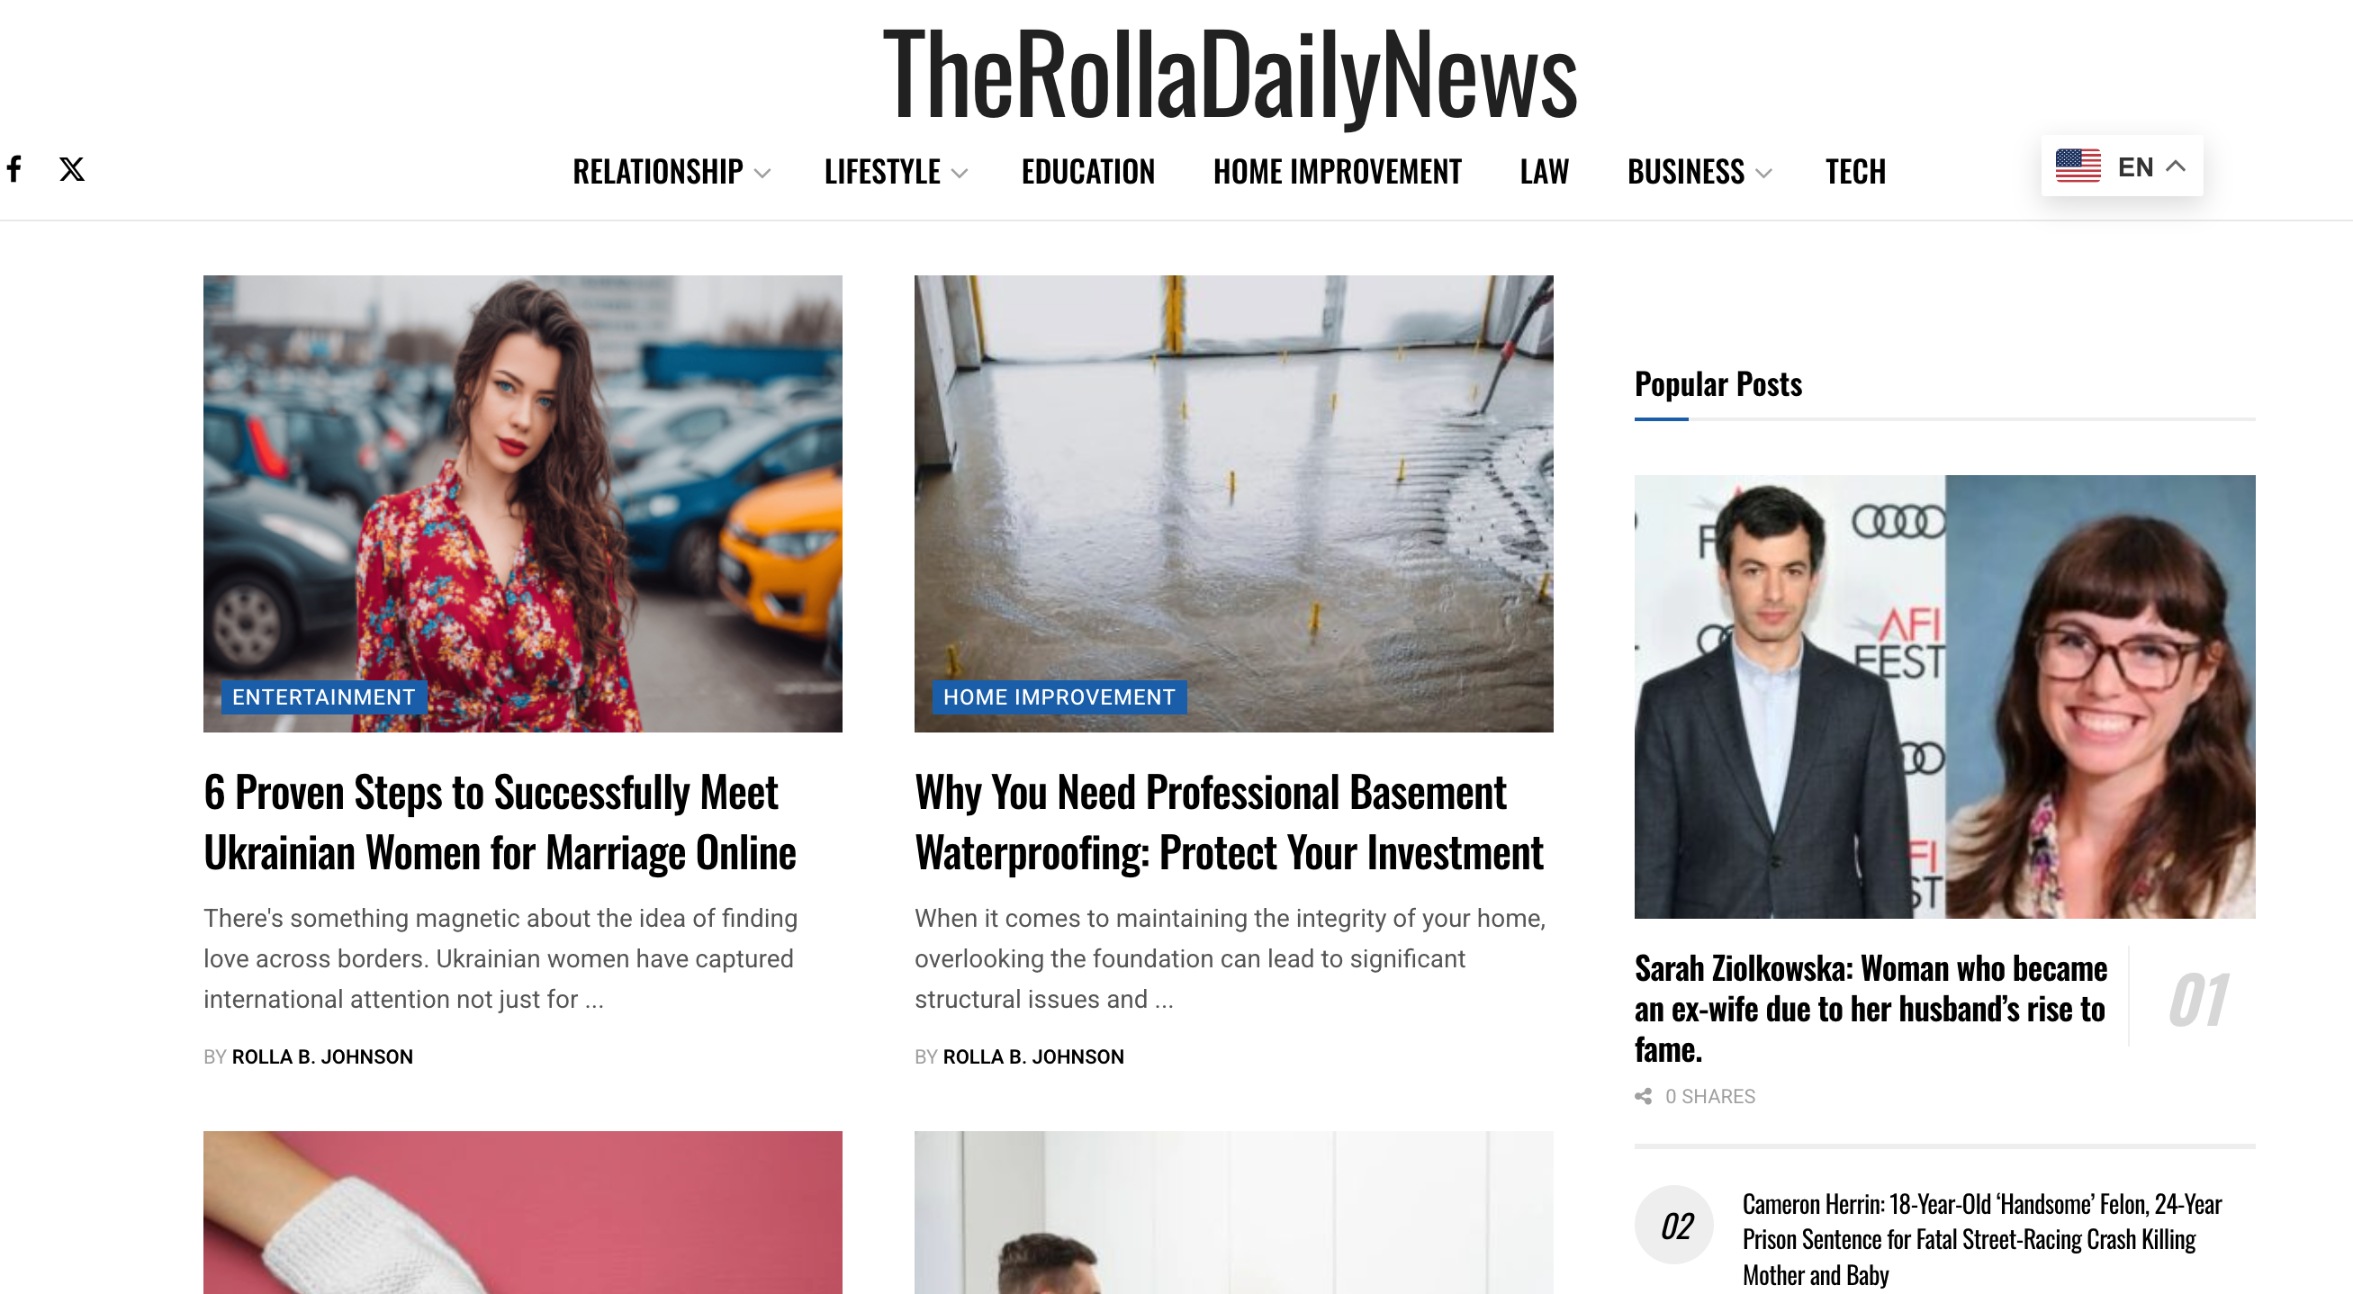Go to the Education menu item

1088,172
